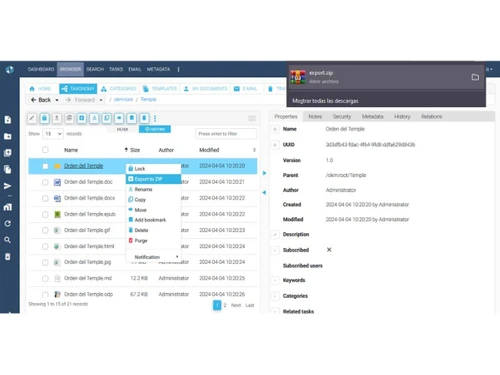The width and height of the screenshot is (500, 375).
Task: Toggle the select-all header checkbox
Action: tap(45, 150)
